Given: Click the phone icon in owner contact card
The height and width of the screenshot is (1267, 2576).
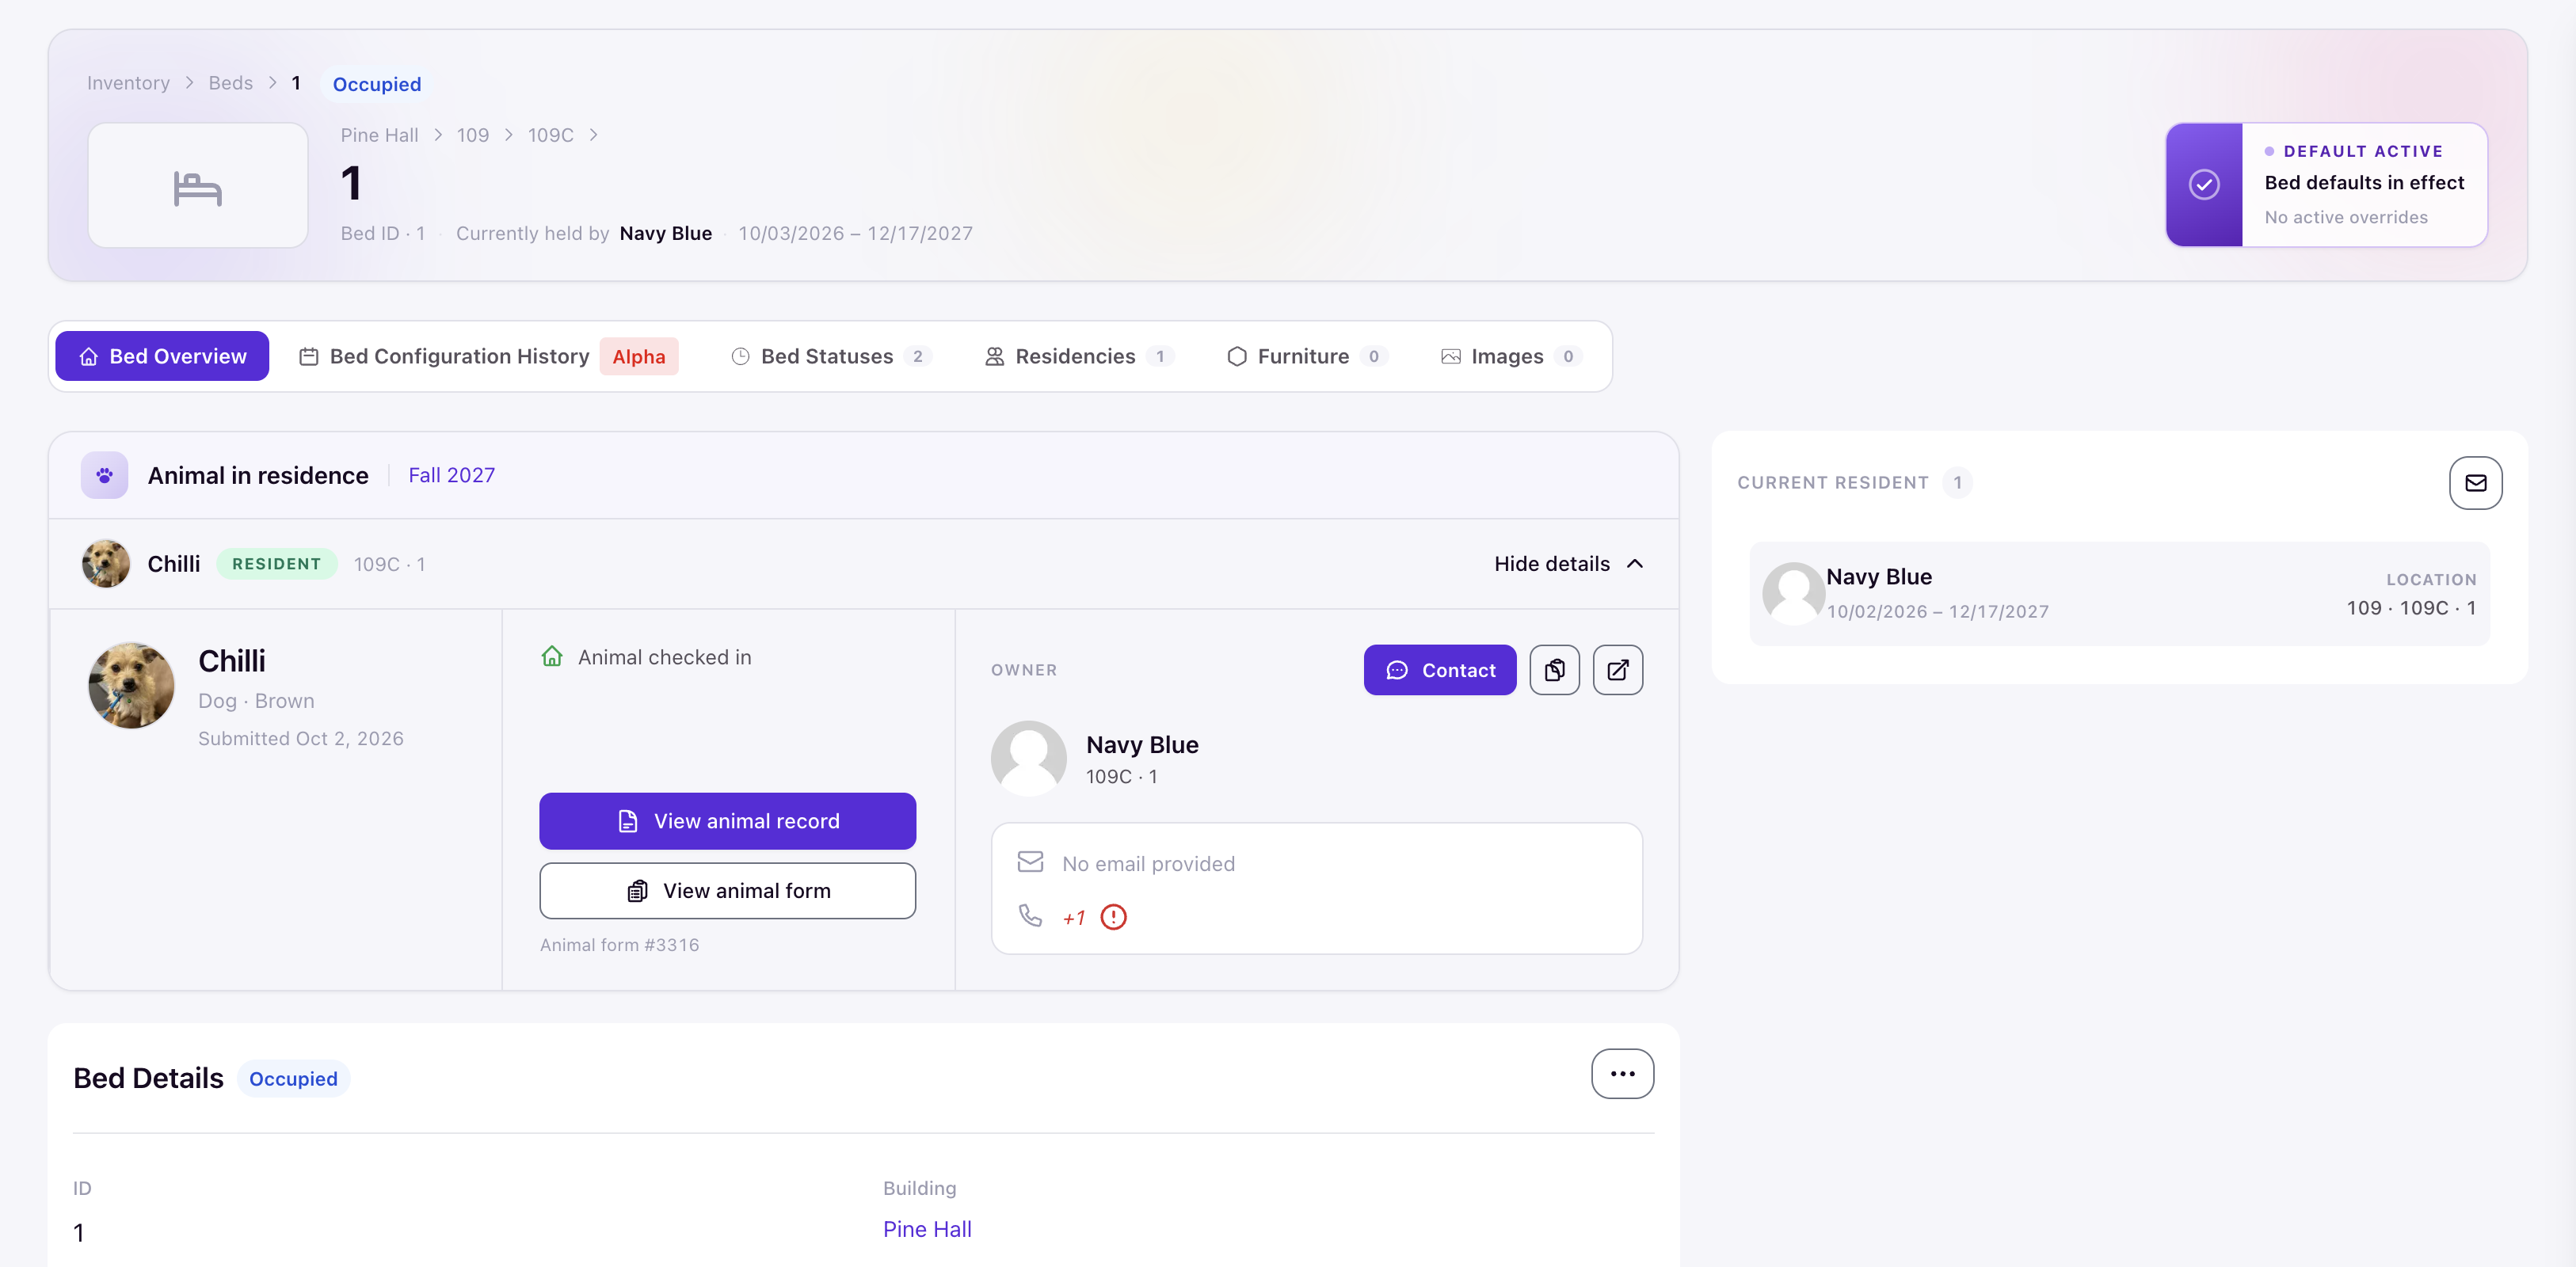Looking at the screenshot, I should tap(1030, 915).
